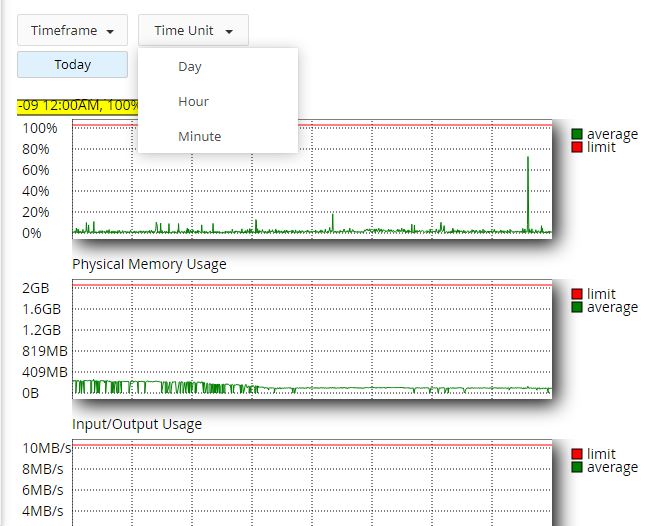Click the Input/Output Usage heading
The image size is (651, 526).
(137, 424)
